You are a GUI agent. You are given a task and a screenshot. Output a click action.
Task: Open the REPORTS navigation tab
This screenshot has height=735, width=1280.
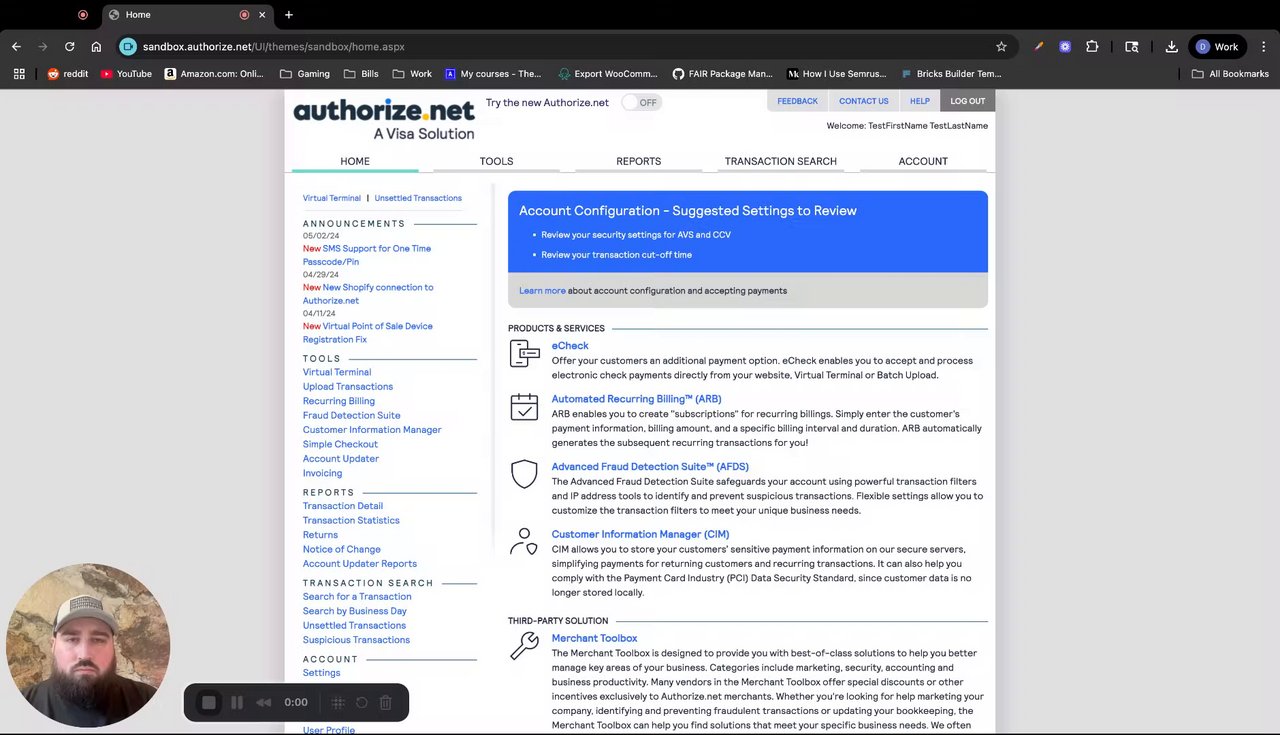click(x=638, y=161)
